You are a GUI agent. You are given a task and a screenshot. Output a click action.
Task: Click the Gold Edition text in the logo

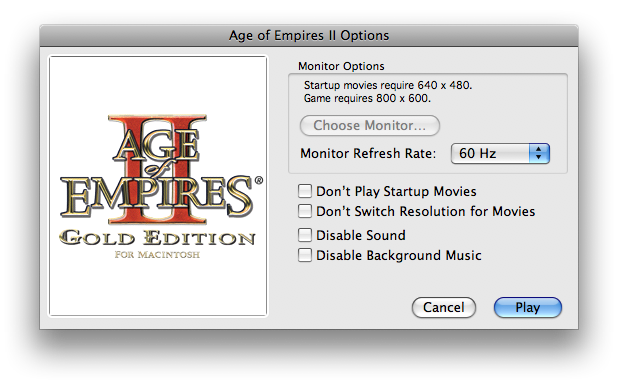click(x=157, y=238)
